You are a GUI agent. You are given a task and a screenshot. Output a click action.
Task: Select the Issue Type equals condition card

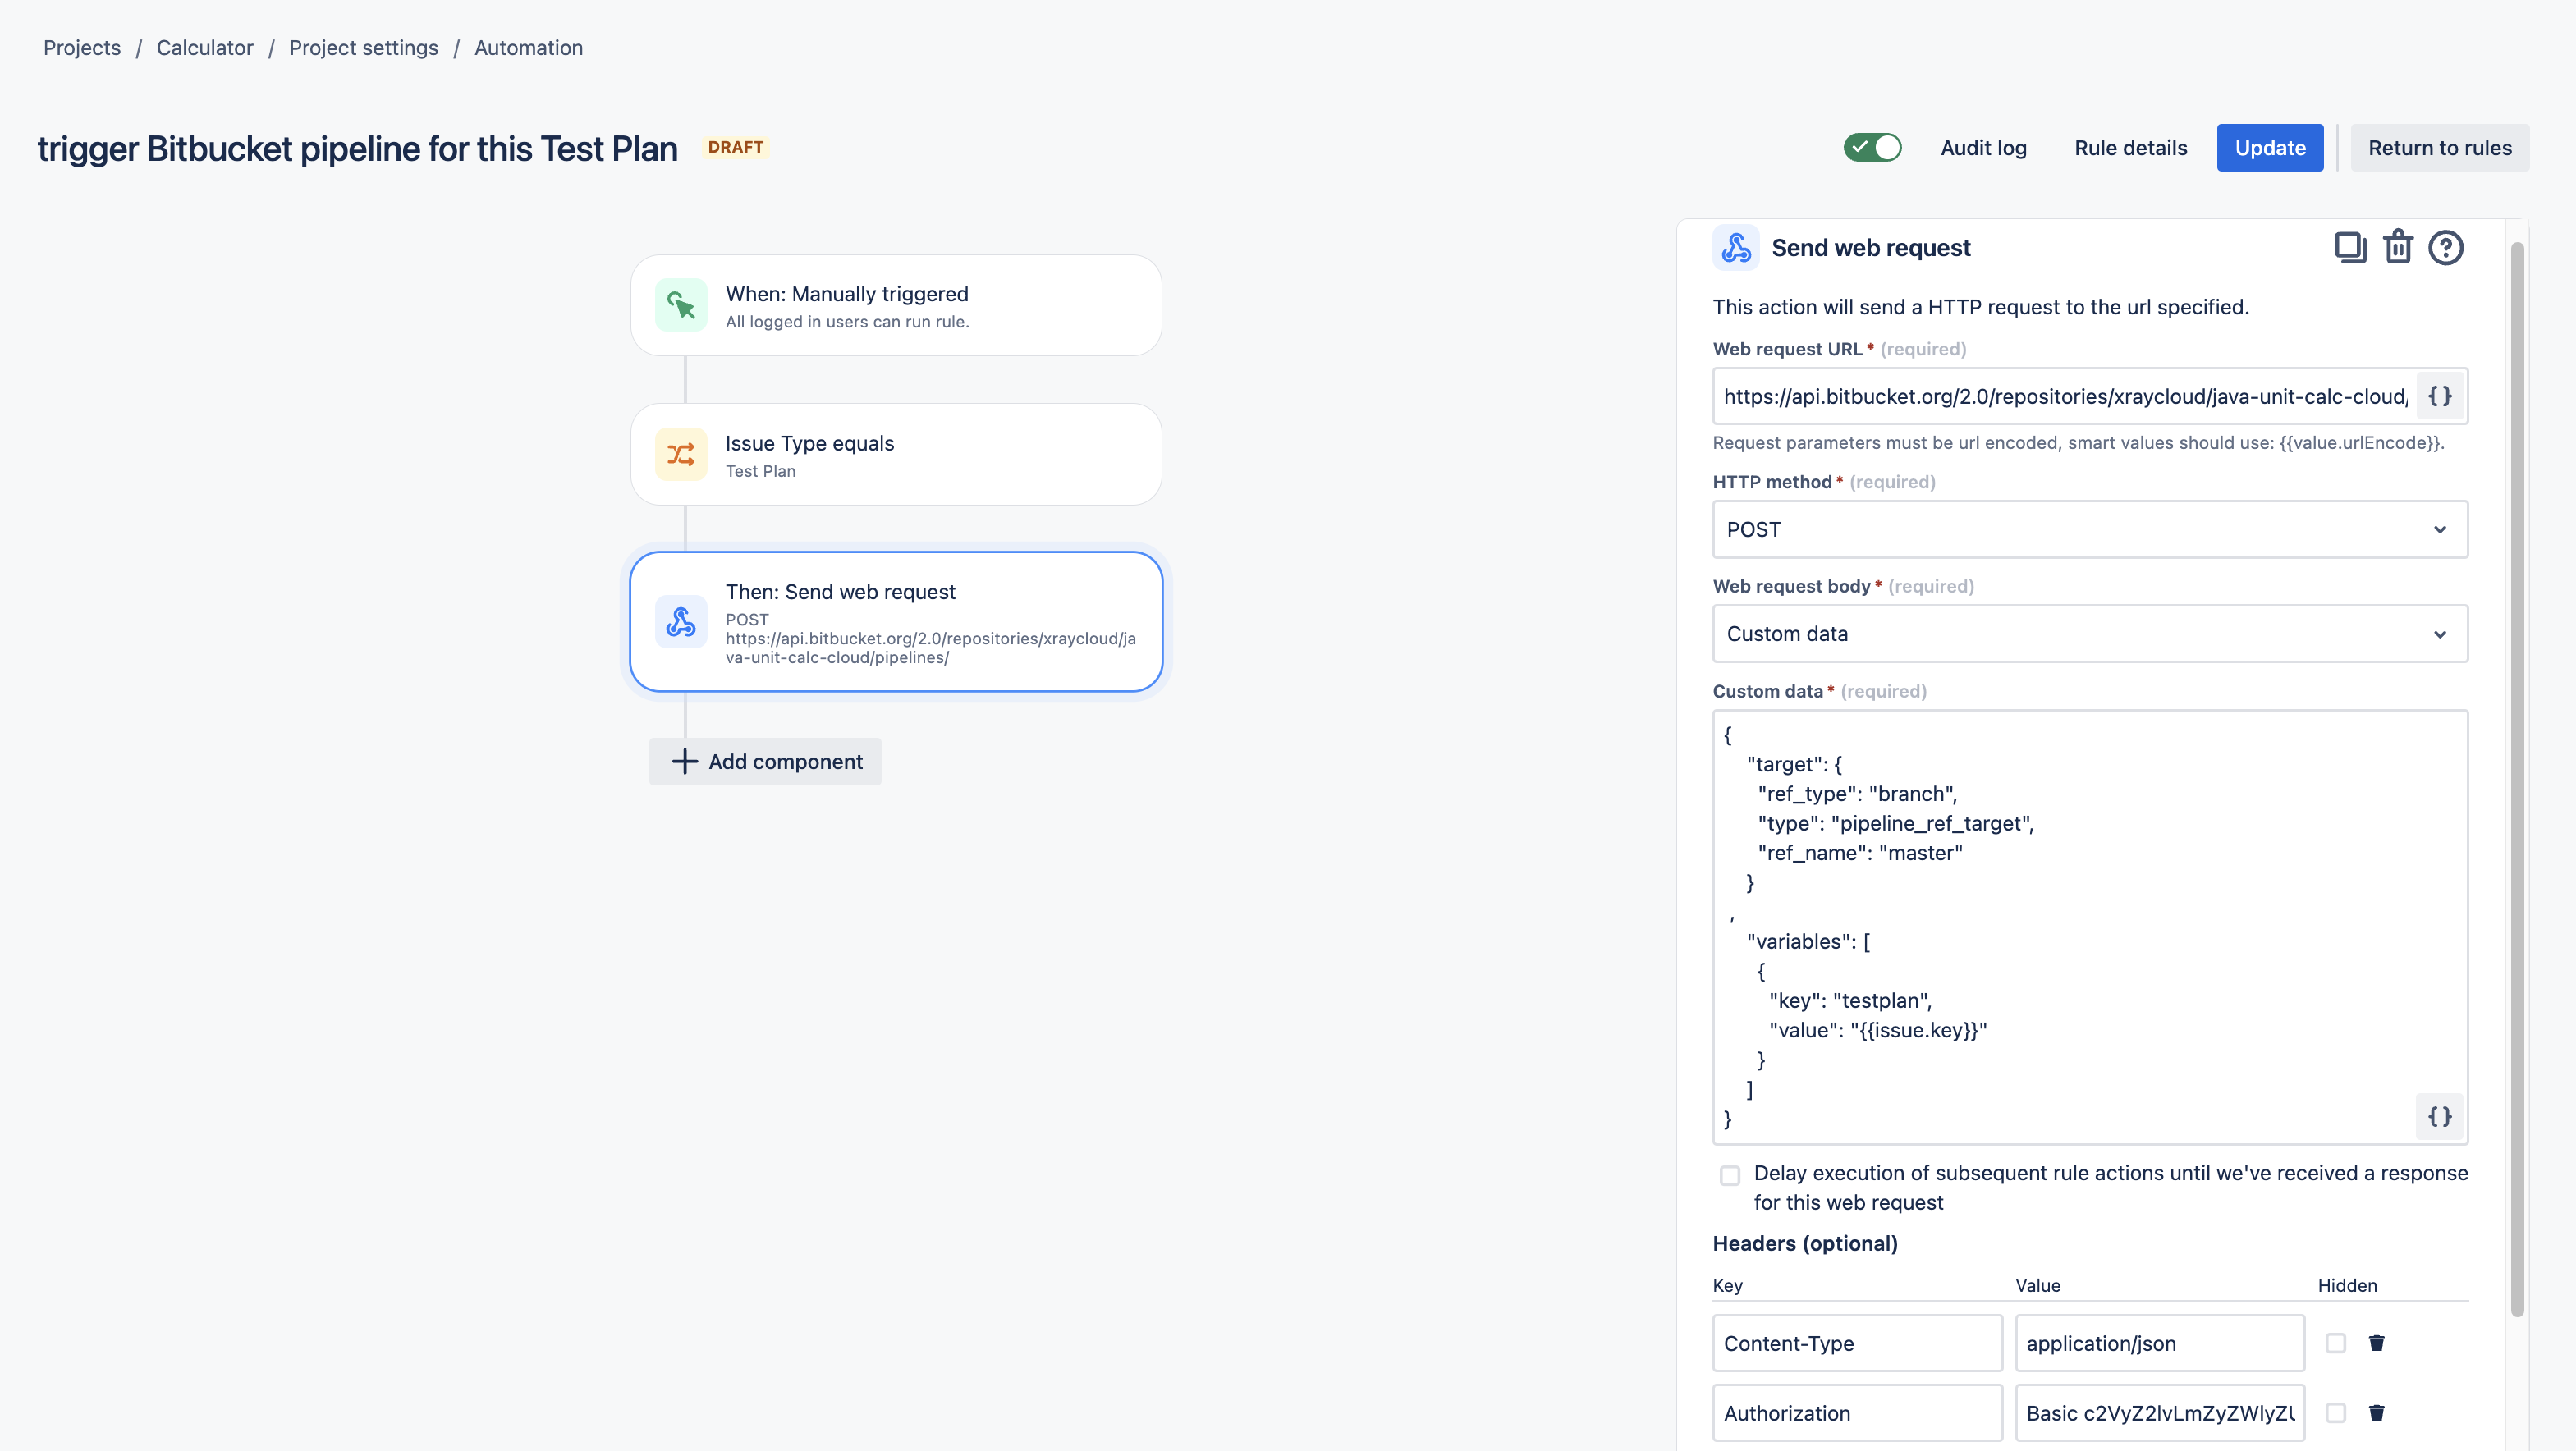pos(896,454)
